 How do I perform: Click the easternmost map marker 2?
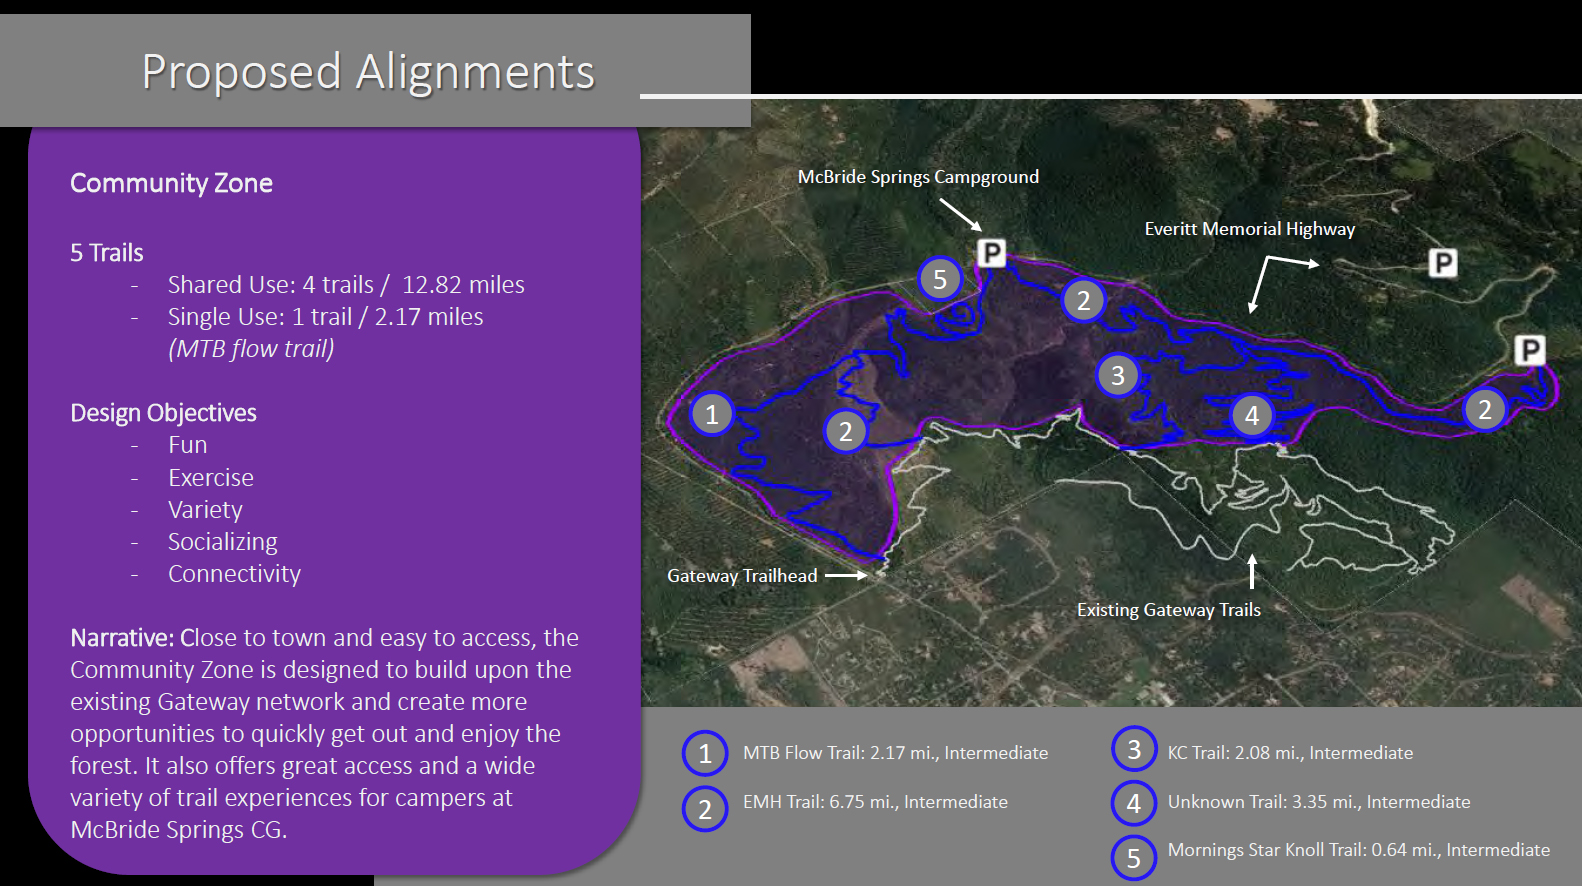pos(1485,409)
